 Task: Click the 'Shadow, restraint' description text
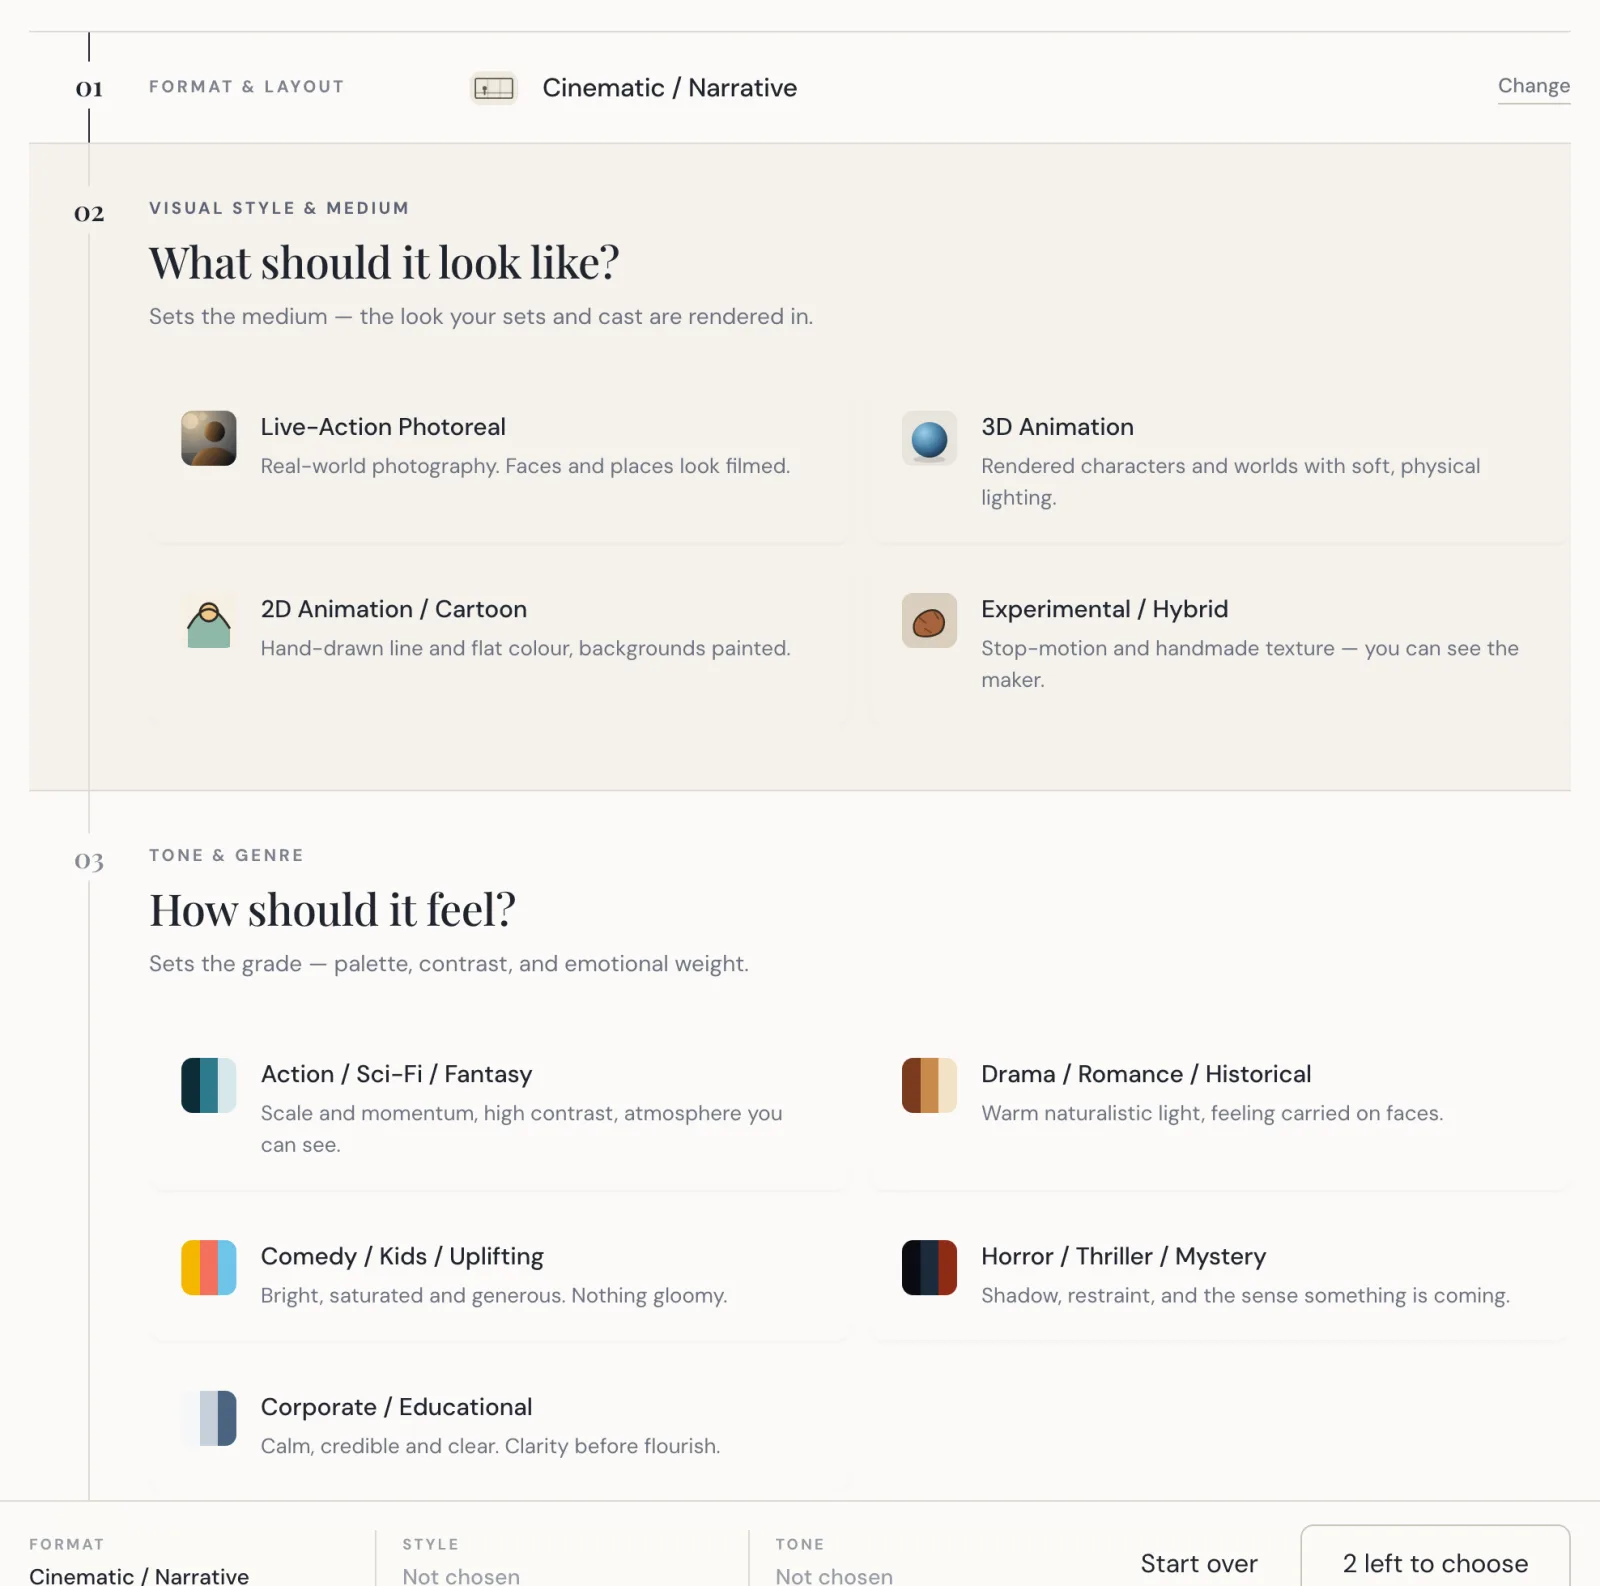(x=1245, y=1296)
